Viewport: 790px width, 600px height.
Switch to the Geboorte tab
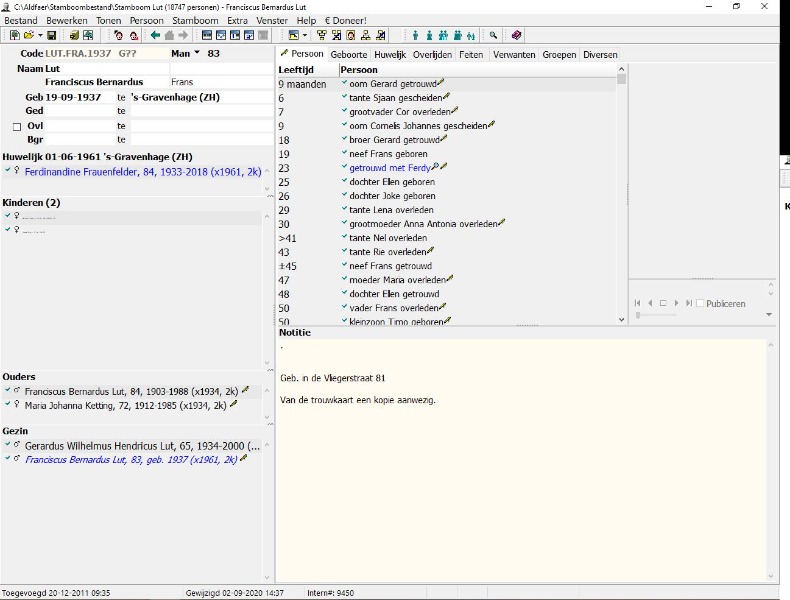(x=350, y=55)
